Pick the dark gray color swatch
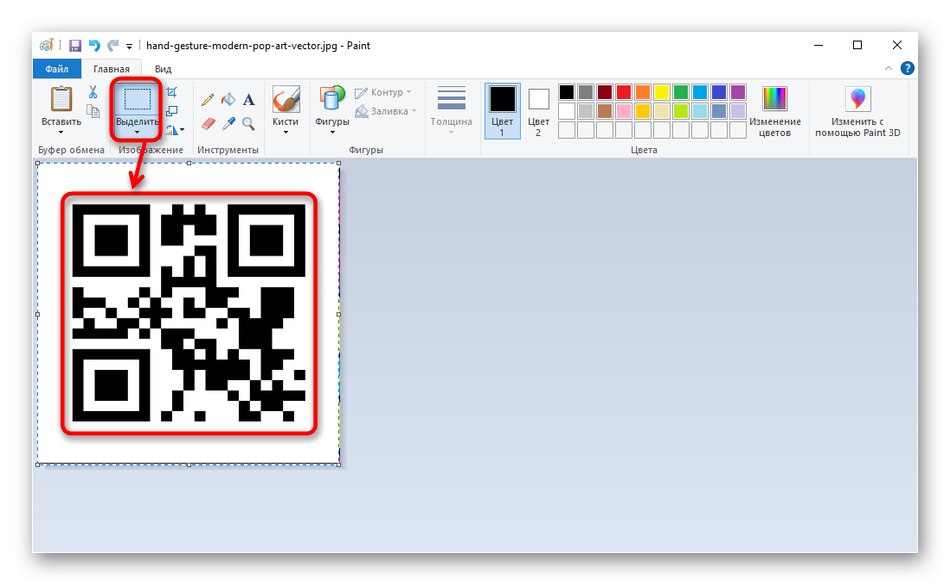 pos(585,92)
